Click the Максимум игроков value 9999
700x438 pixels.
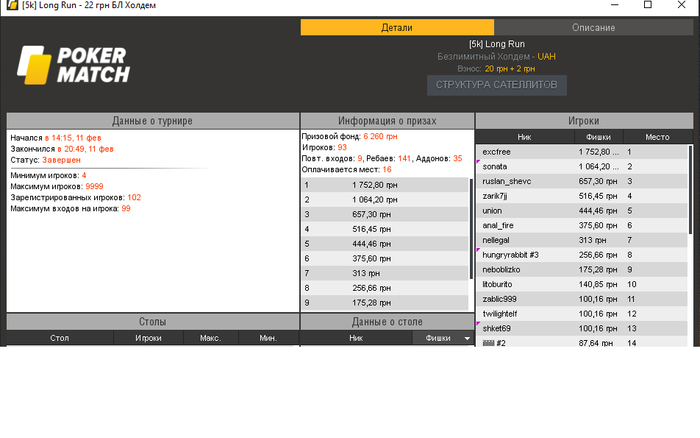tap(94, 186)
